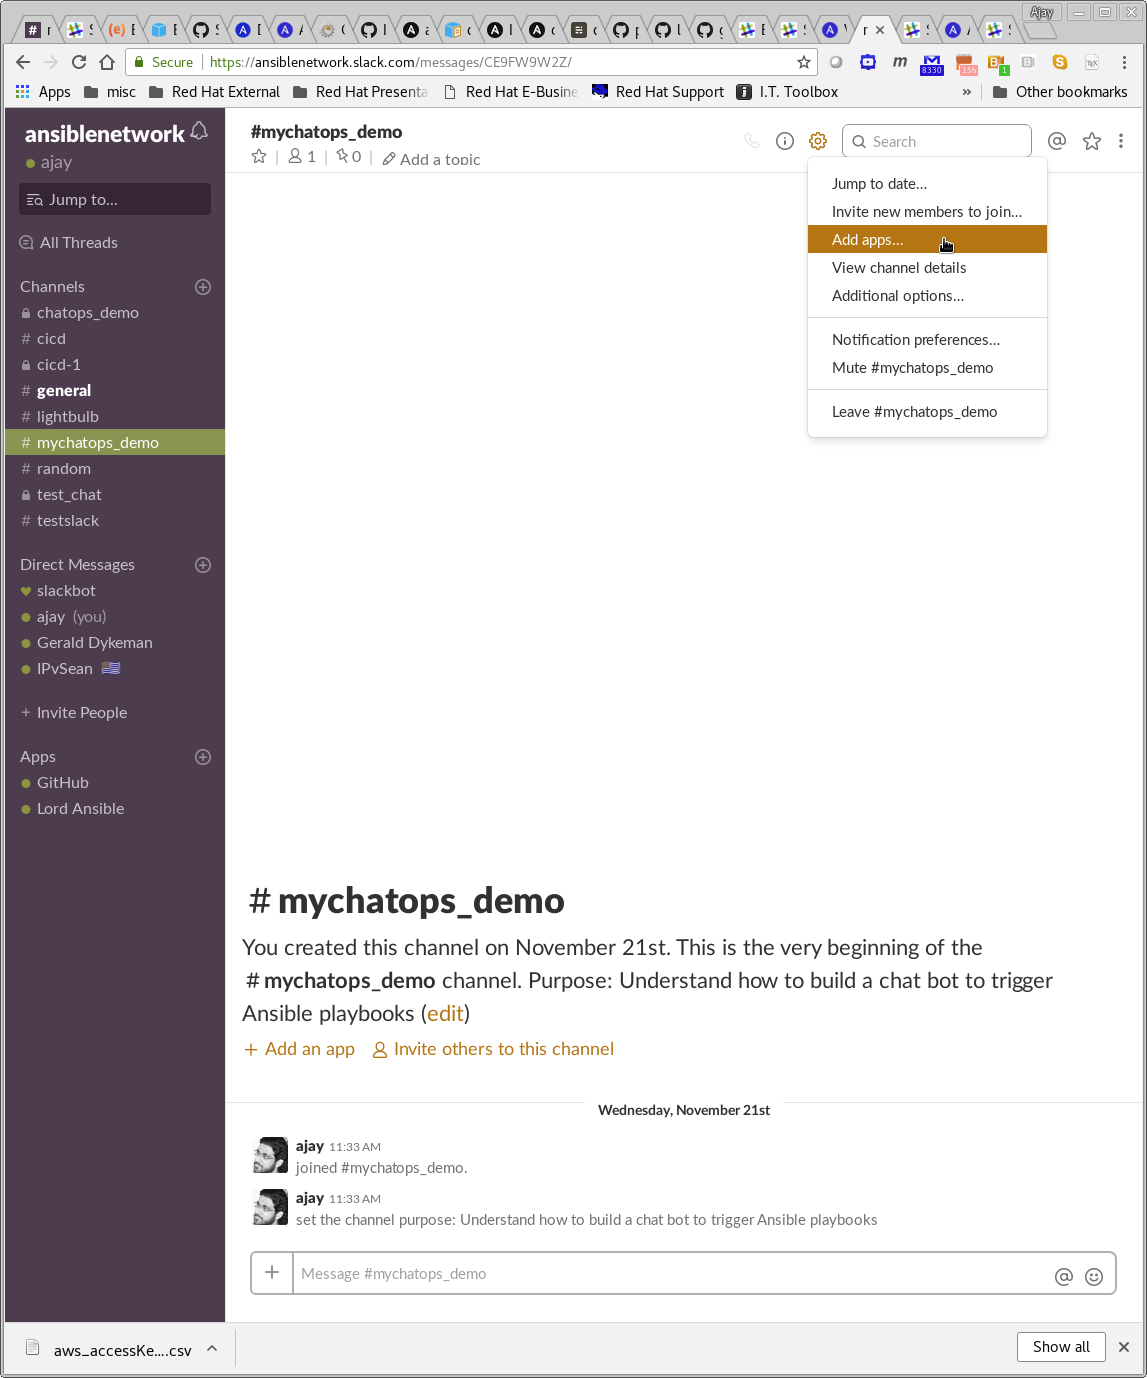Star the #mychatops_demo channel
Image resolution: width=1147 pixels, height=1378 pixels.
pos(259,157)
